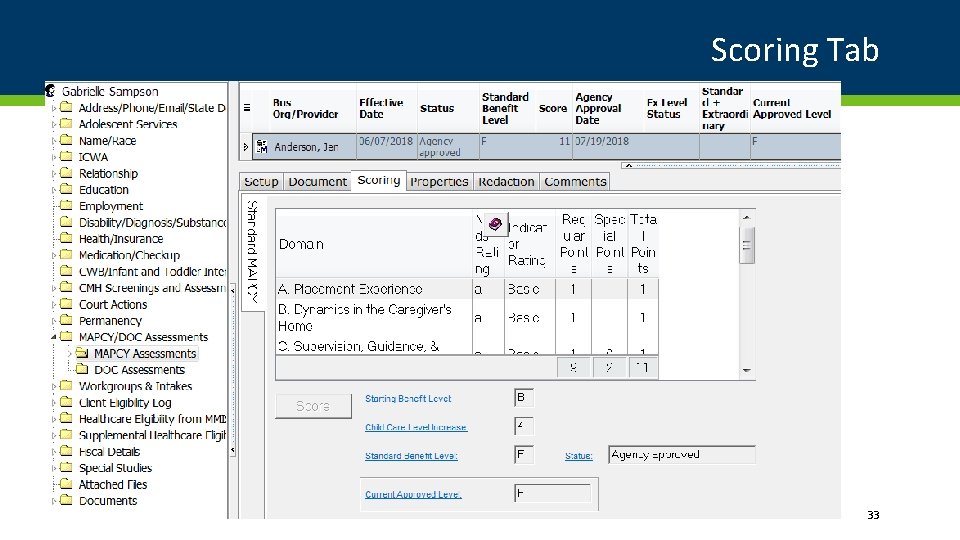Click the purple book help icon in grid header
The width and height of the screenshot is (960, 540).
pyautogui.click(x=495, y=224)
